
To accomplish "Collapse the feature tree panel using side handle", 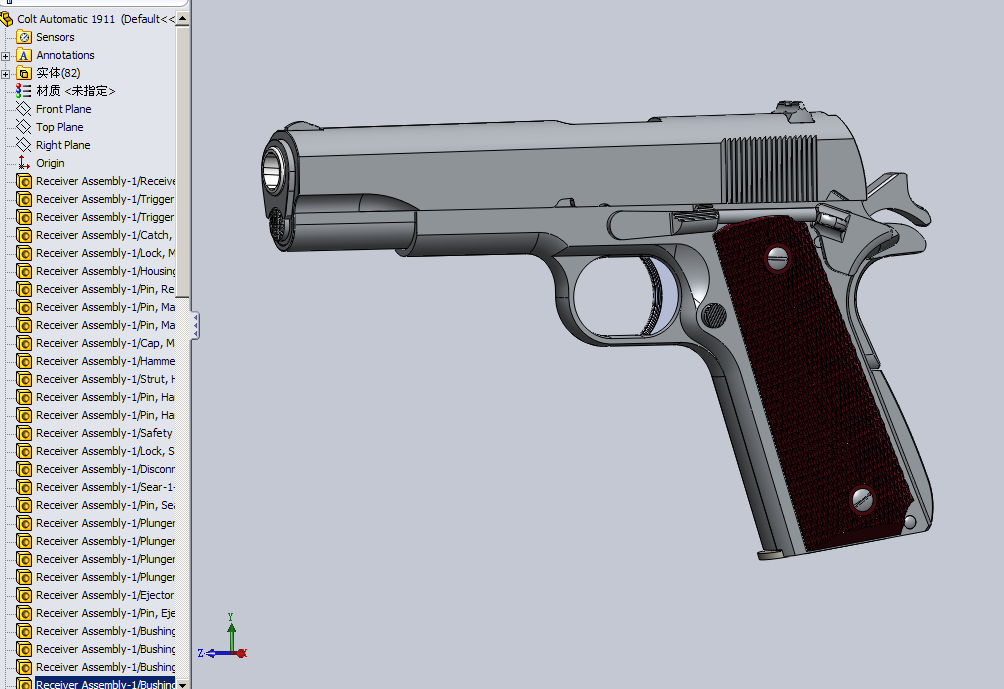I will tap(195, 326).
